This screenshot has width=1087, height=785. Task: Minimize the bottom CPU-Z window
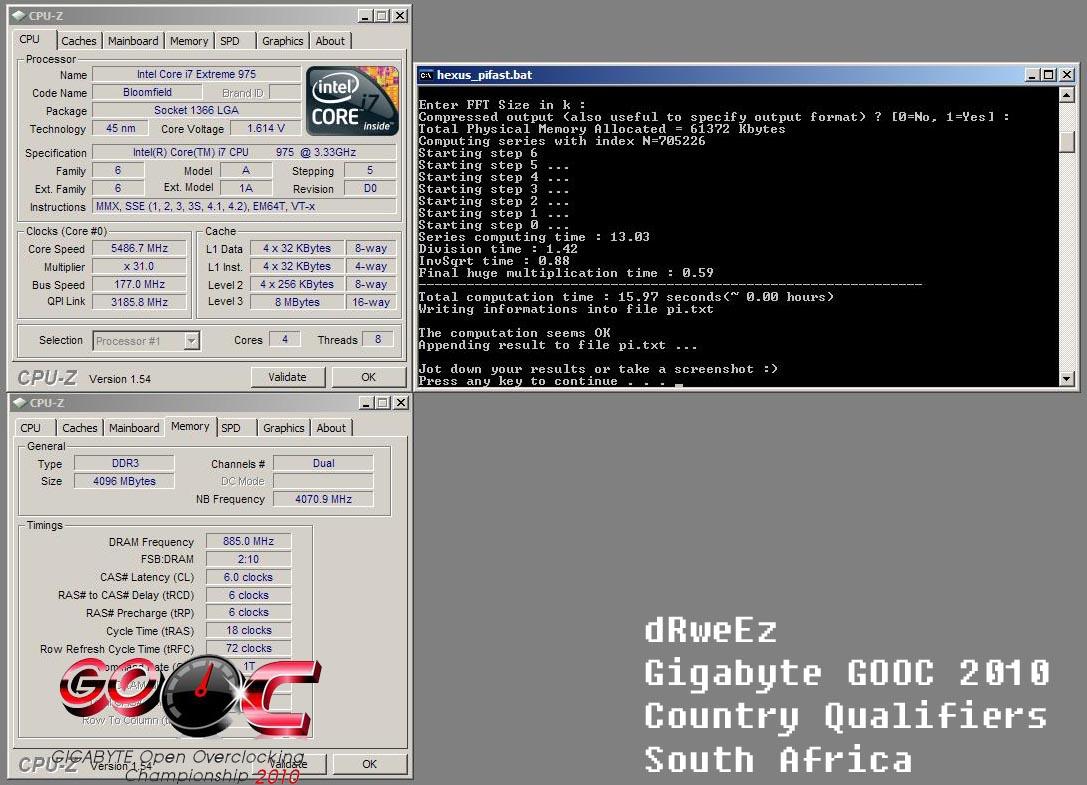point(366,402)
